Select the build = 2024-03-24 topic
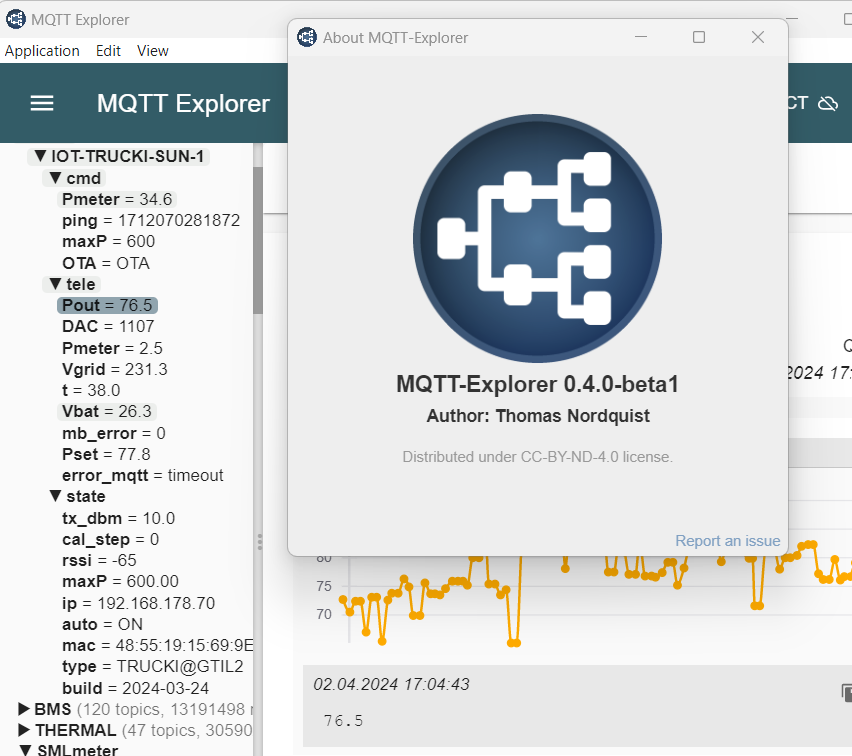 pyautogui.click(x=135, y=689)
